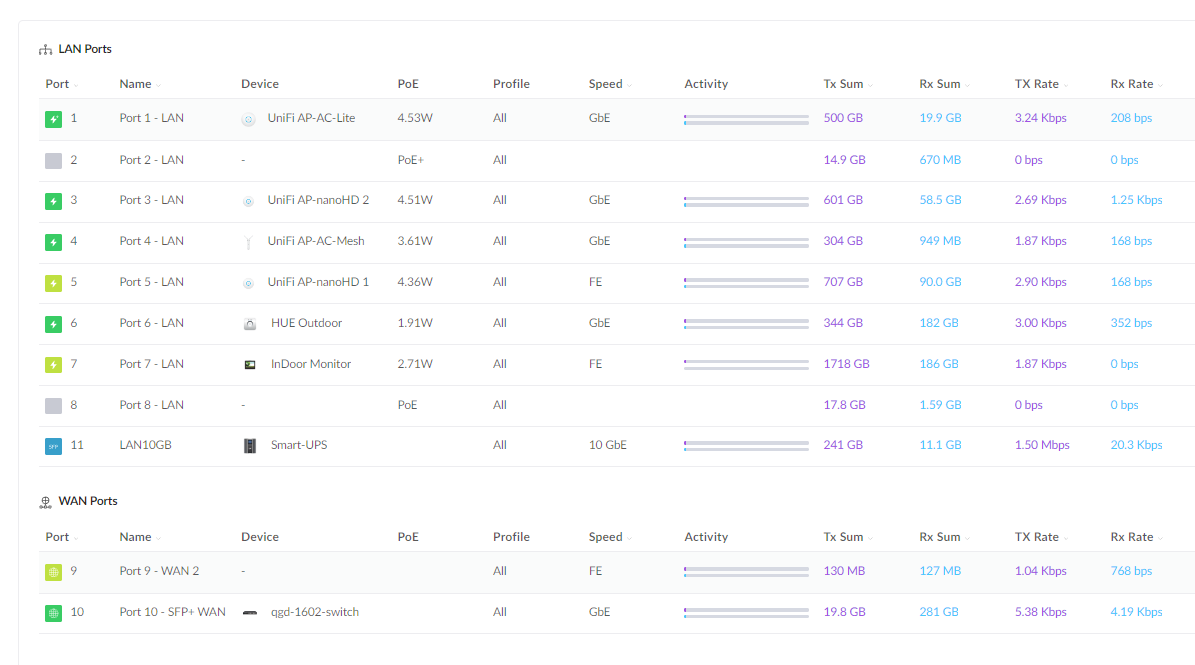Click the PoE+ label for port 2
Image resolution: width=1195 pixels, height=665 pixels.
[411, 160]
